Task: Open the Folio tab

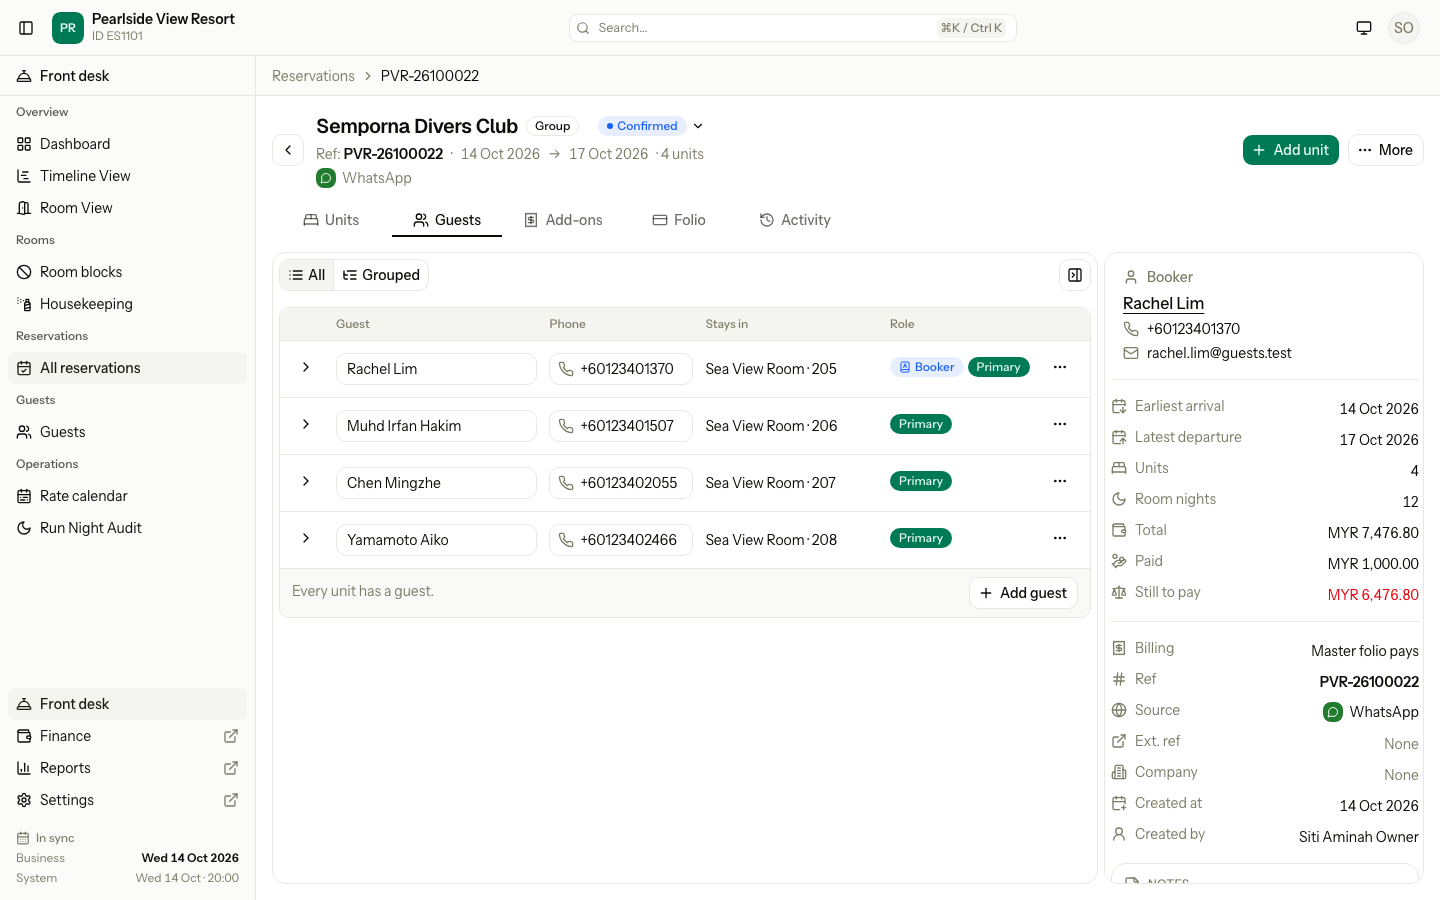Action: coord(679,220)
